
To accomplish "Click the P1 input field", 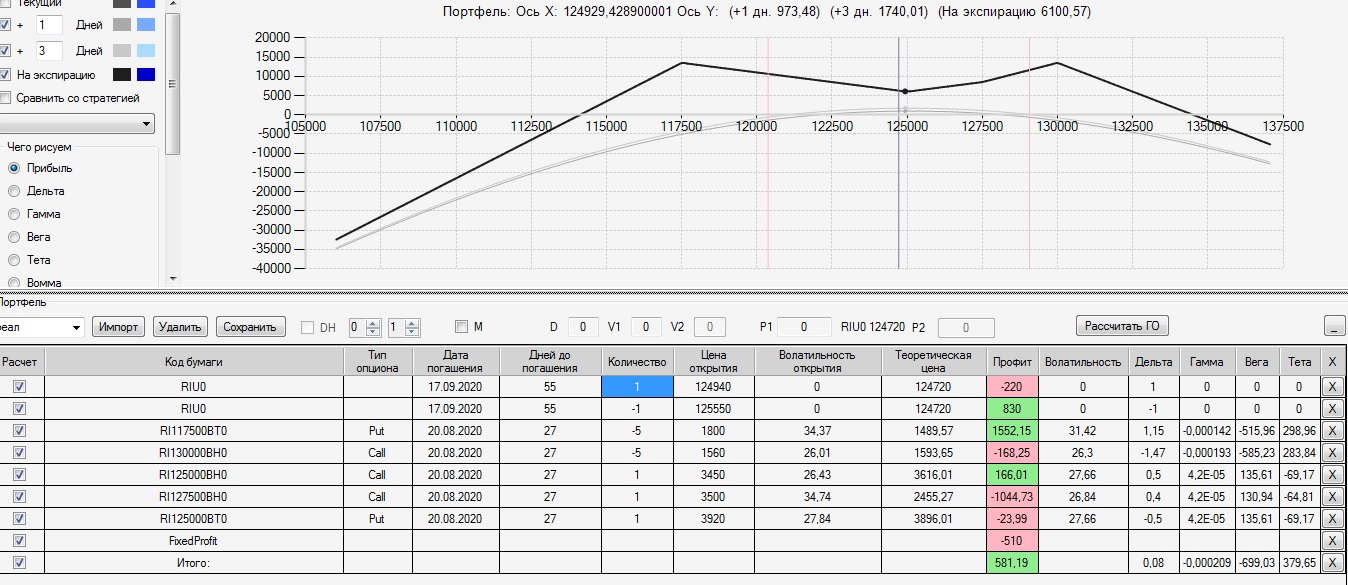I will (804, 327).
